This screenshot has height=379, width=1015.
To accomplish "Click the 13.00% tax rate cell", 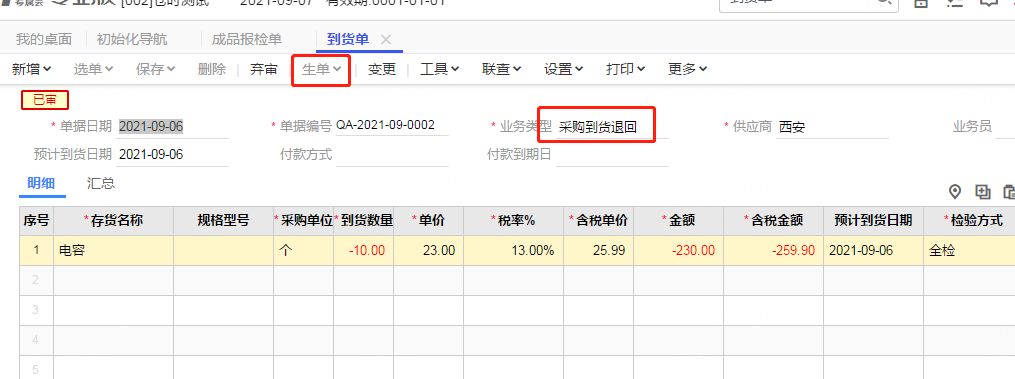I will pyautogui.click(x=513, y=250).
